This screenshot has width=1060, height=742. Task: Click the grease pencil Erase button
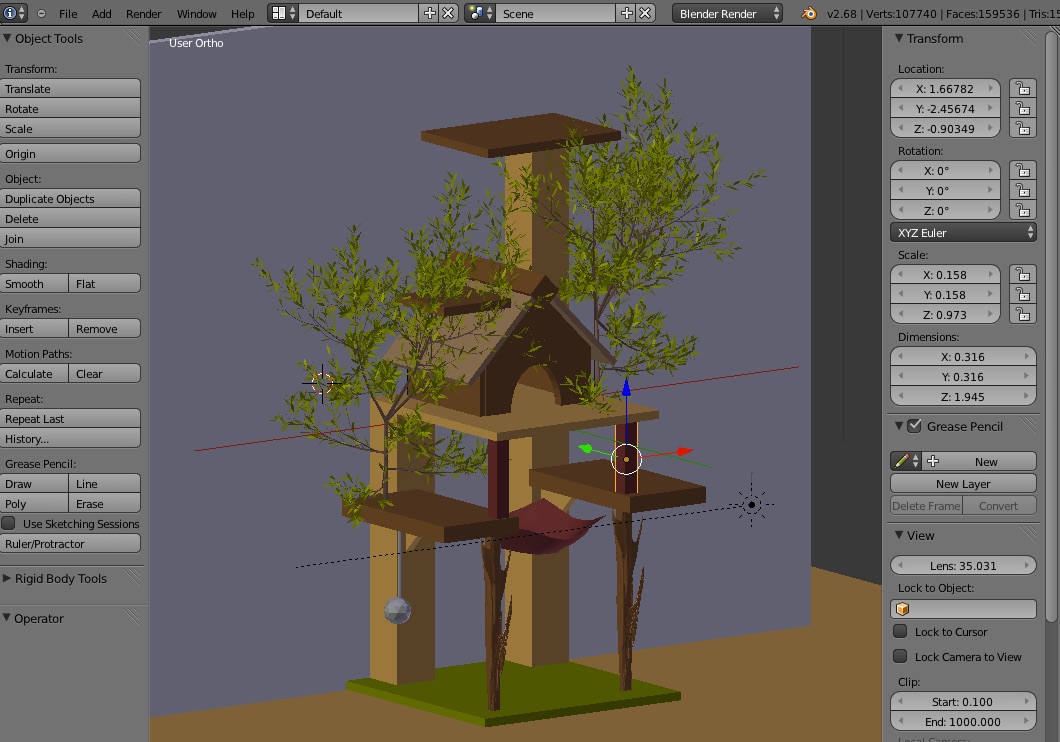(x=105, y=503)
